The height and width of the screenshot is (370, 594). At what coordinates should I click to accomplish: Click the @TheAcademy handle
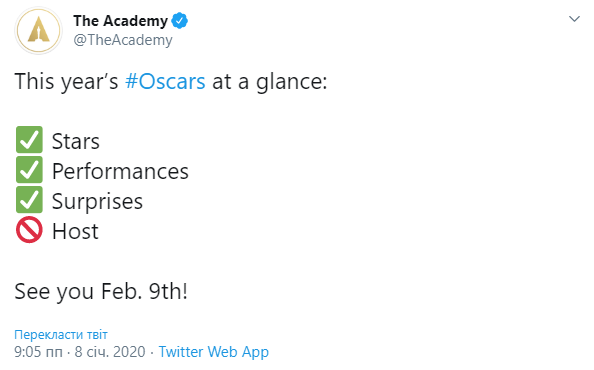point(123,40)
